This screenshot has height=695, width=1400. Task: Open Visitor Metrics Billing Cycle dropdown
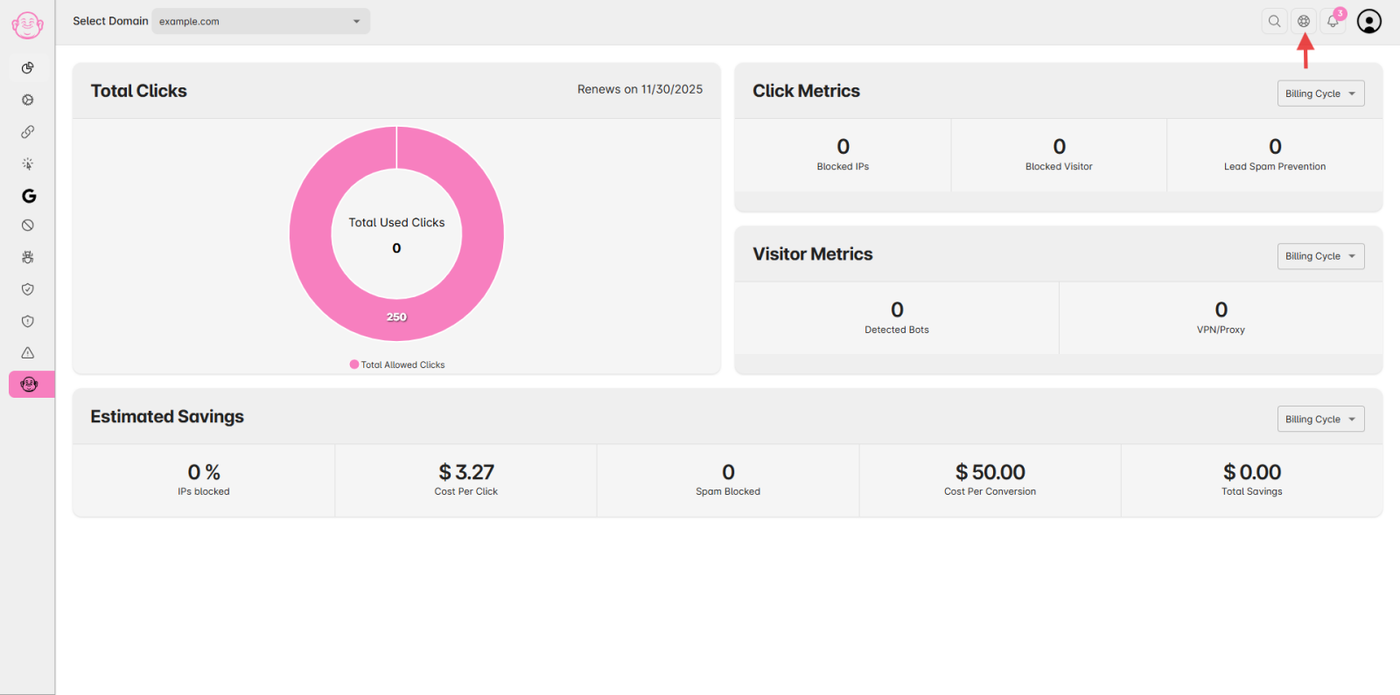(x=1321, y=256)
